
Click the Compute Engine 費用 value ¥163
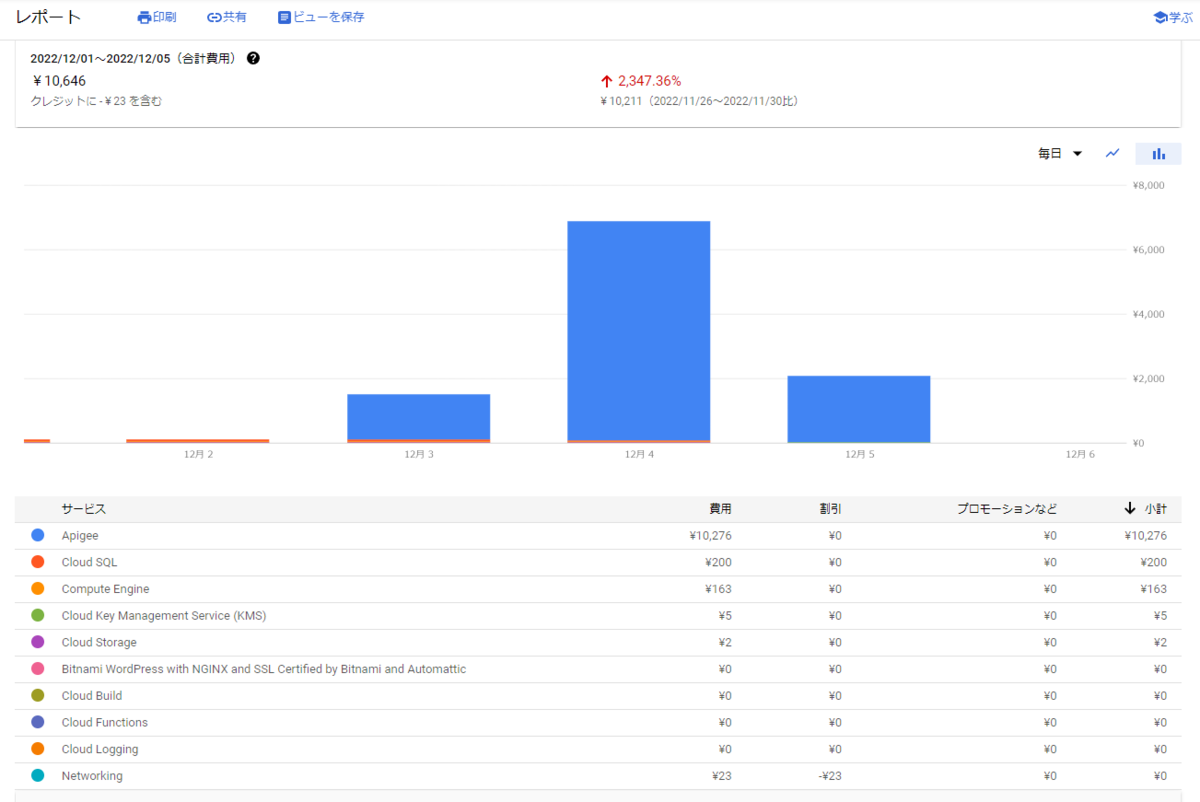pyautogui.click(x=718, y=589)
